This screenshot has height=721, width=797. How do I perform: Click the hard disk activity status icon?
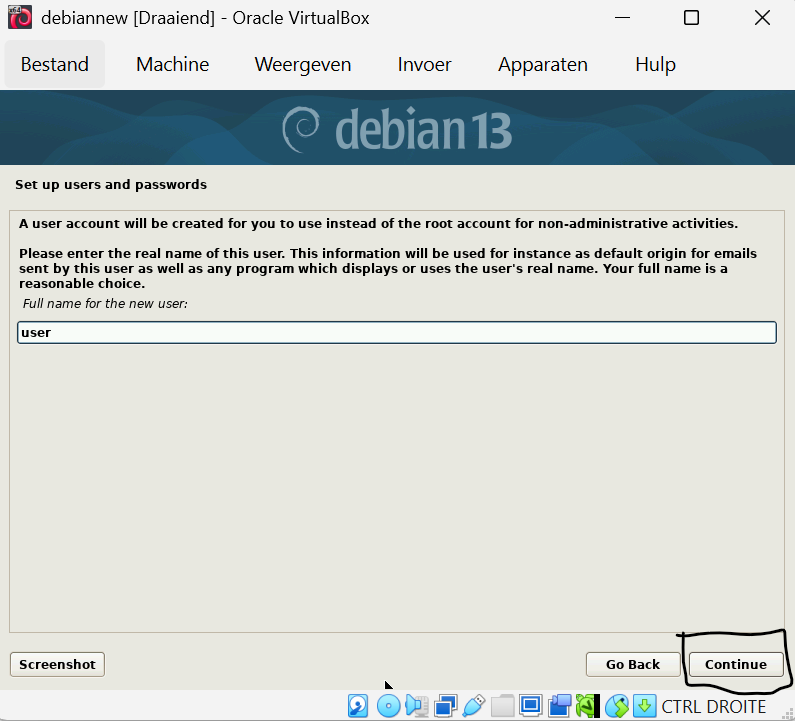358,706
